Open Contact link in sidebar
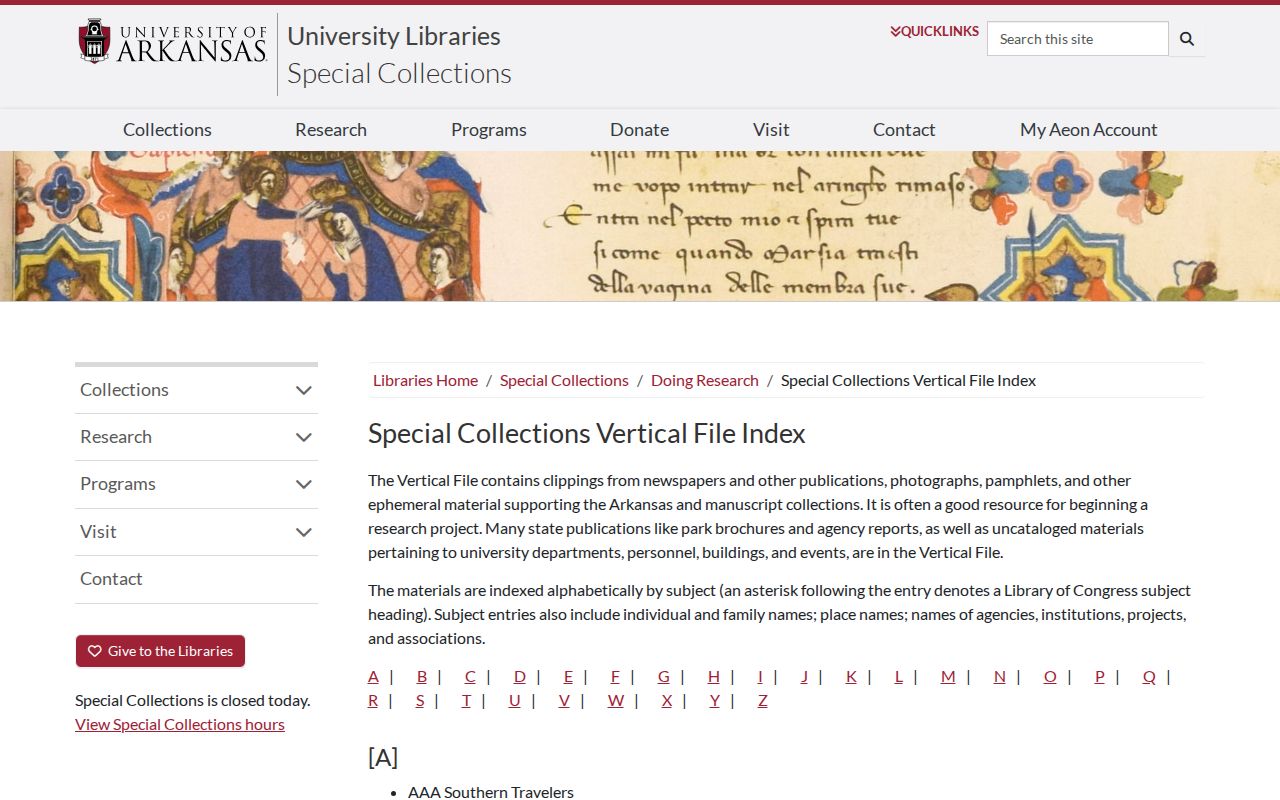 coord(111,579)
